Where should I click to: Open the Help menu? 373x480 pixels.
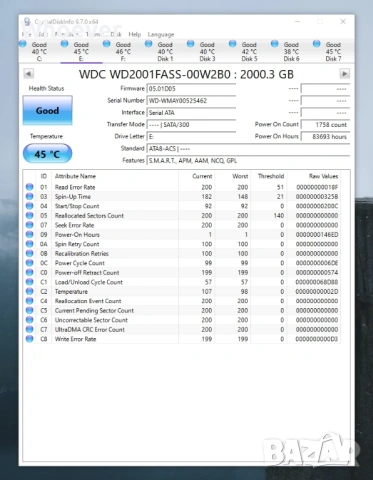pyautogui.click(x=135, y=34)
